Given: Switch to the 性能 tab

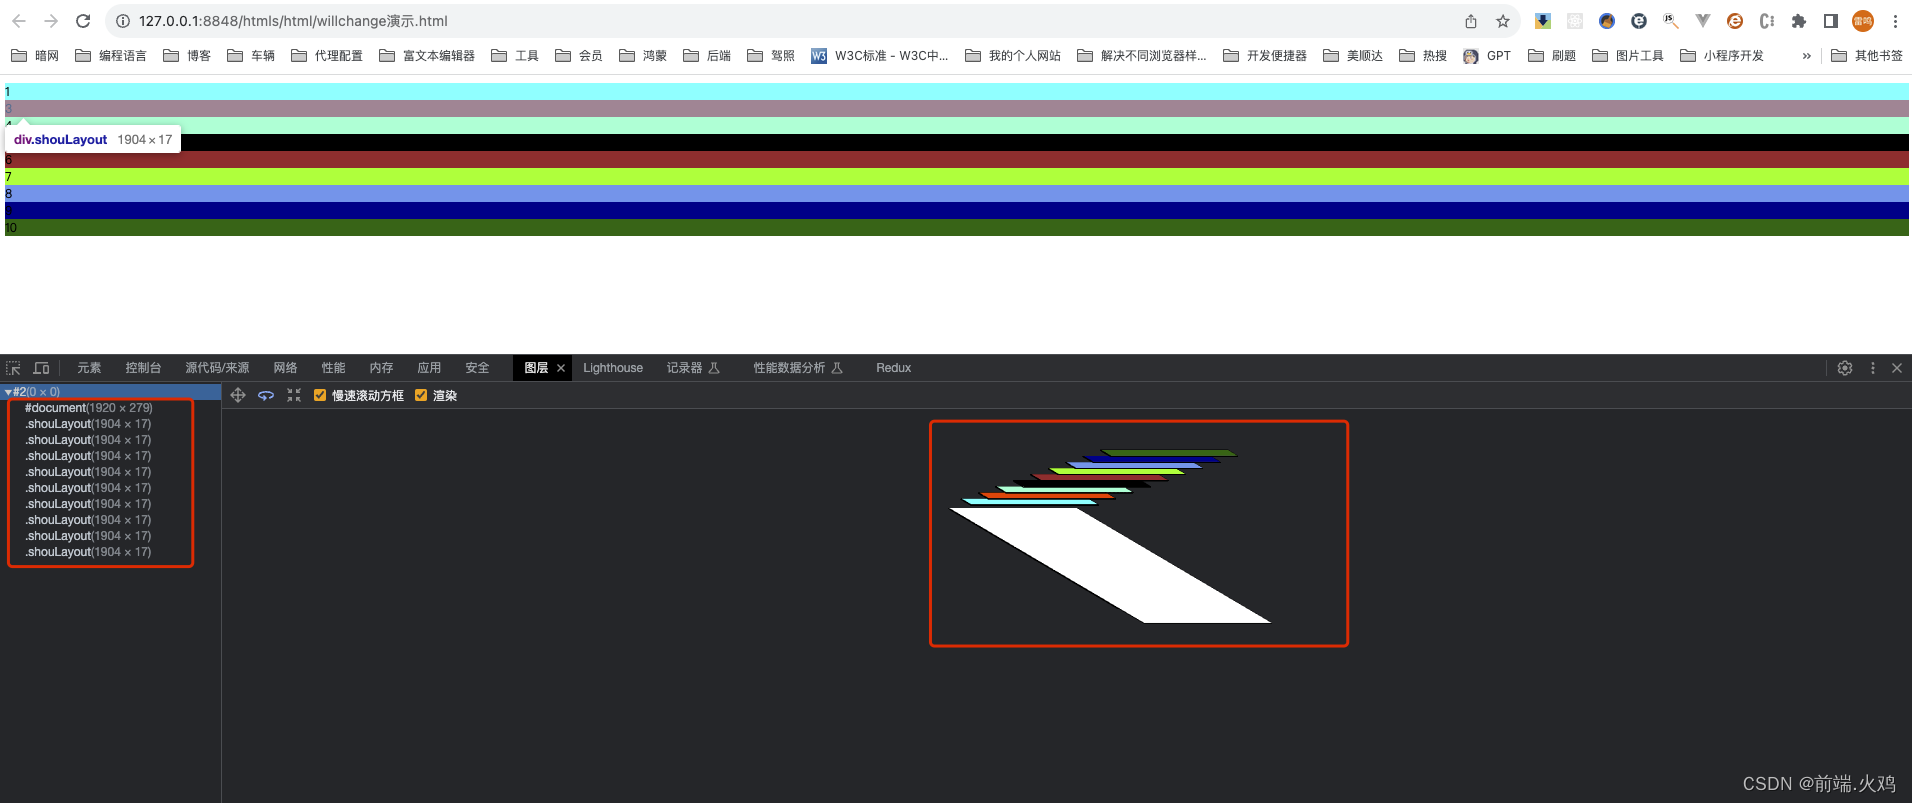Looking at the screenshot, I should [333, 368].
